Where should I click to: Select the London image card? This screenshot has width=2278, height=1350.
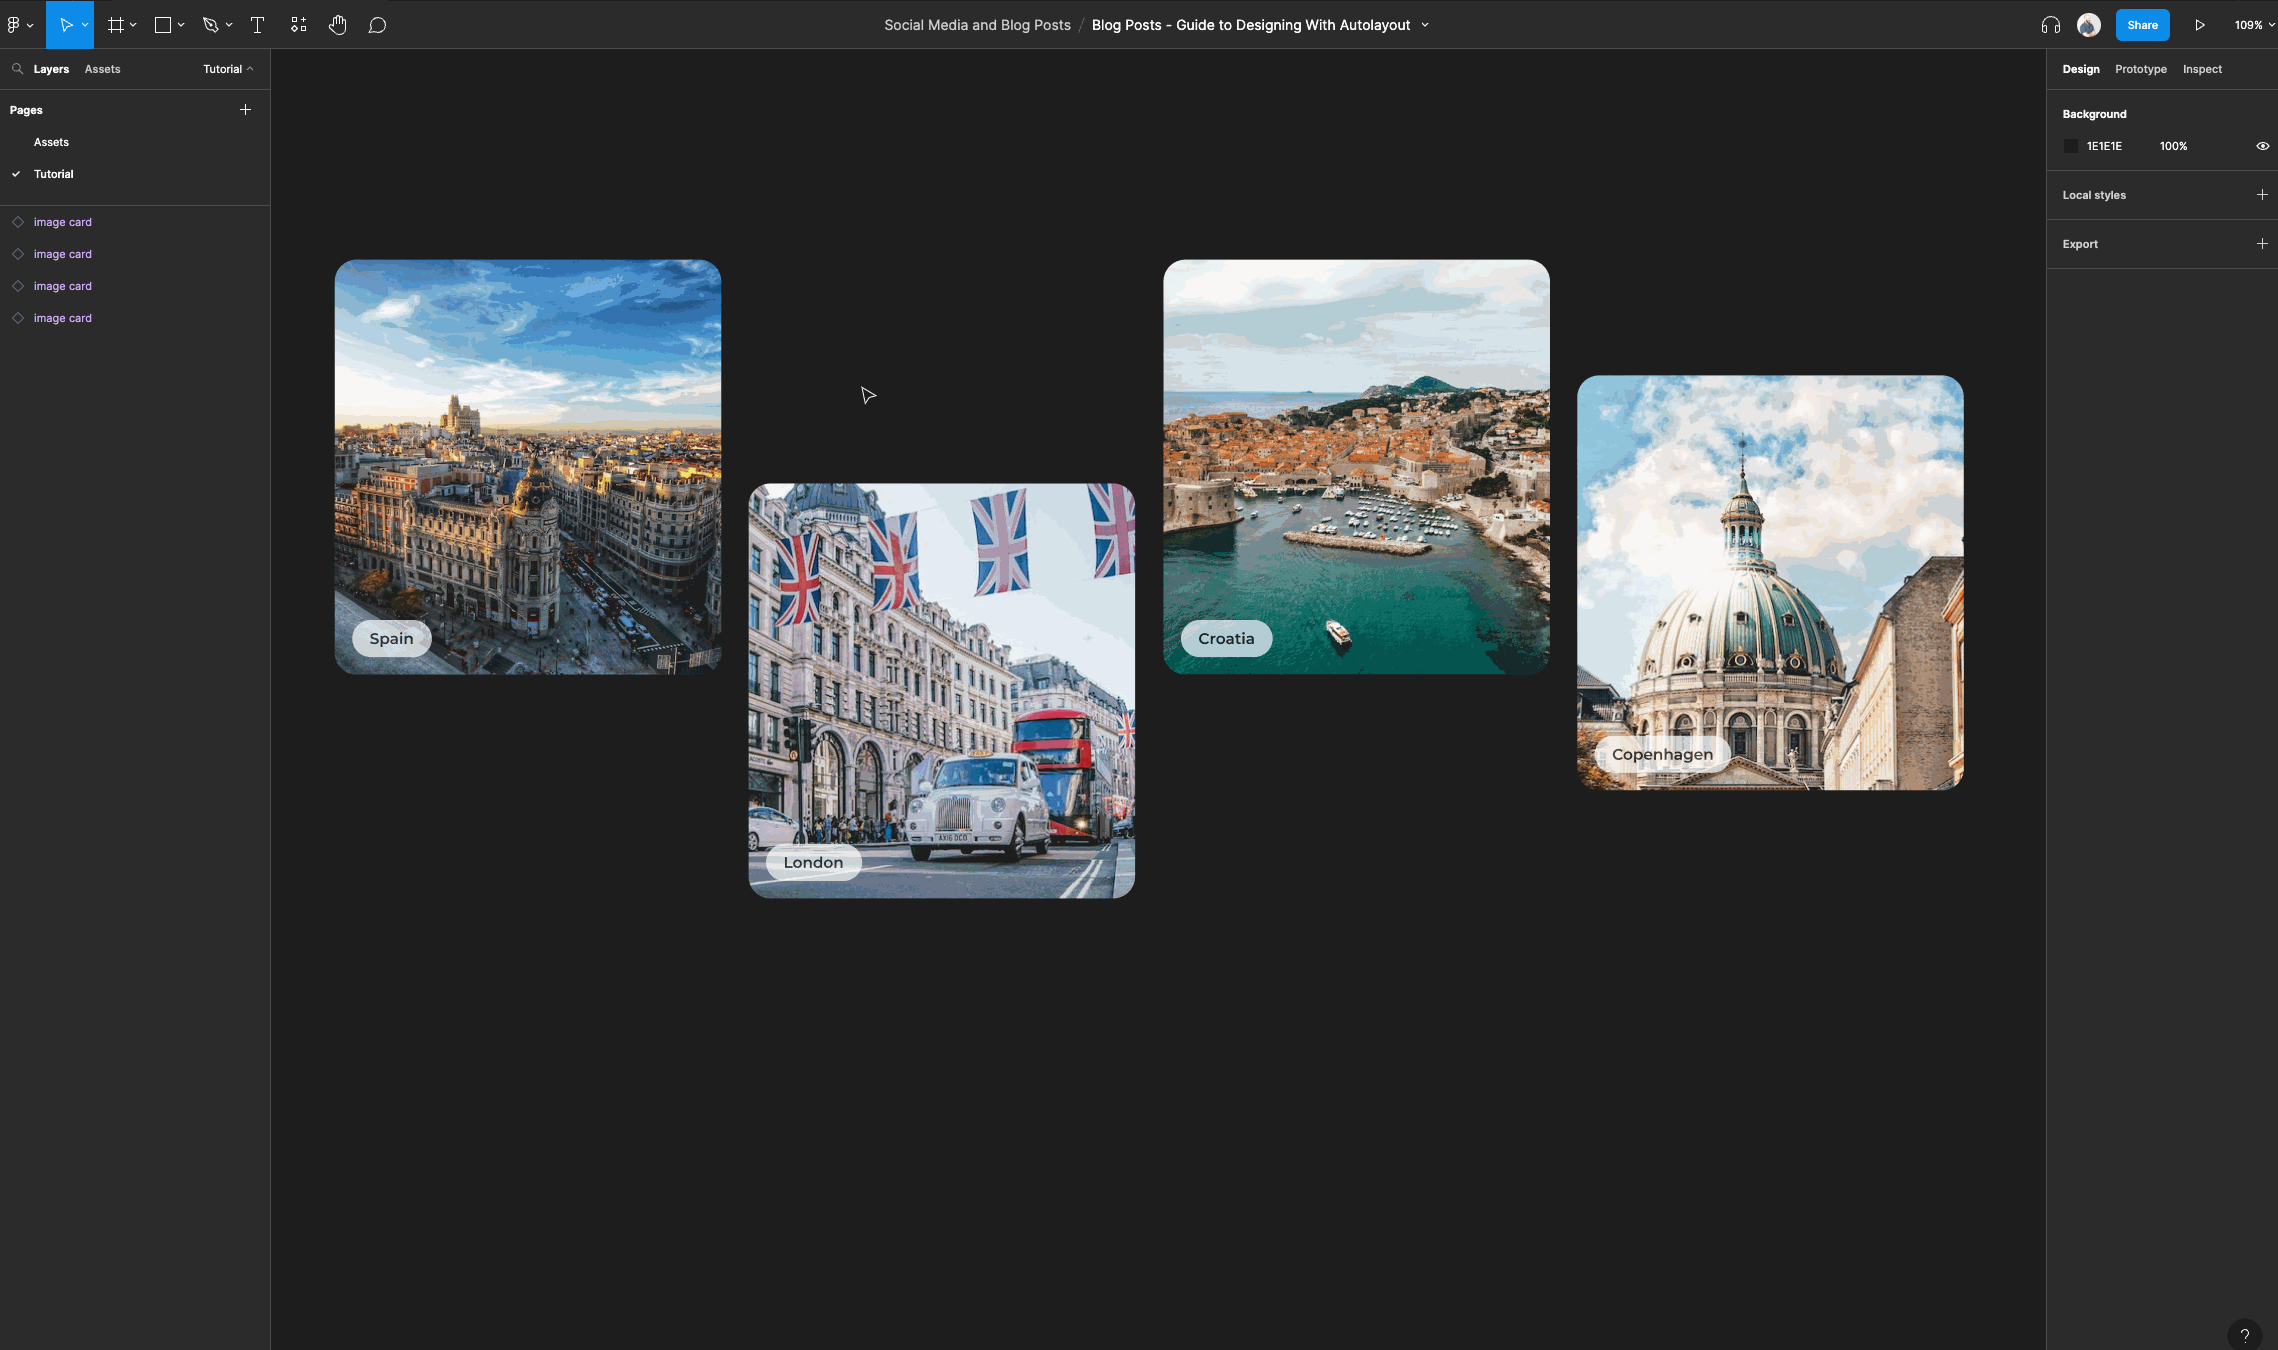942,691
